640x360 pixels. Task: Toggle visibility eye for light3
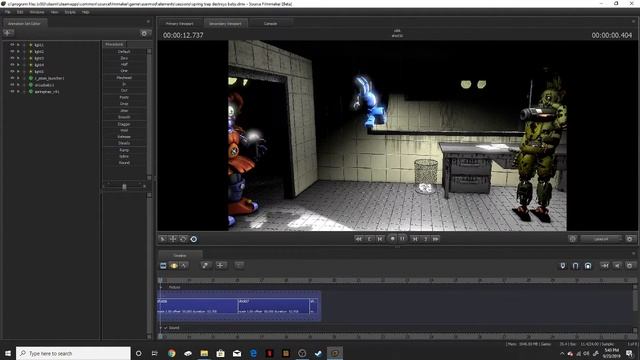coord(12,58)
